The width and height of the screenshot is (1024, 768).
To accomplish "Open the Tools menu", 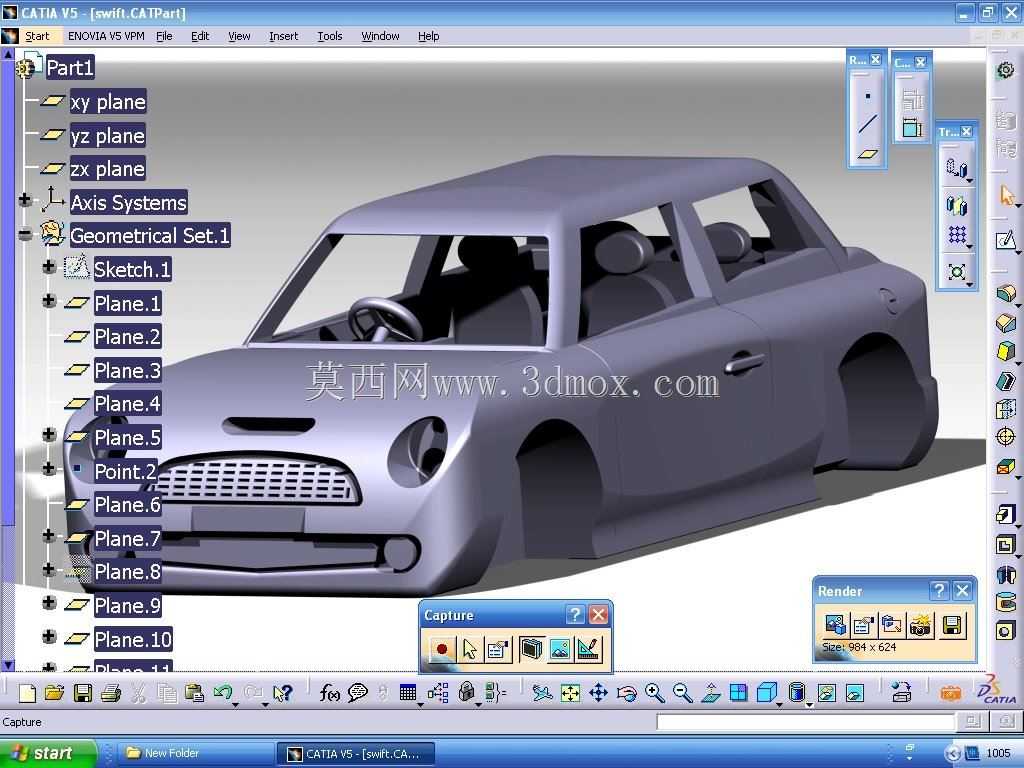I will tap(330, 36).
